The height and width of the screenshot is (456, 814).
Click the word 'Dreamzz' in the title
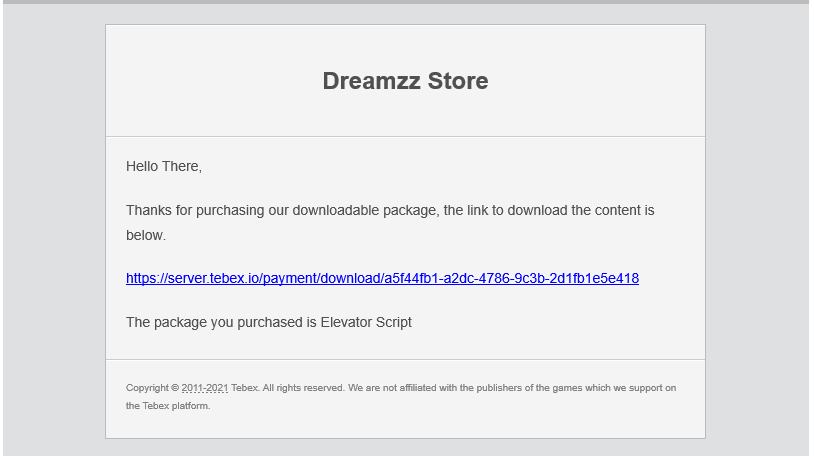pos(372,81)
